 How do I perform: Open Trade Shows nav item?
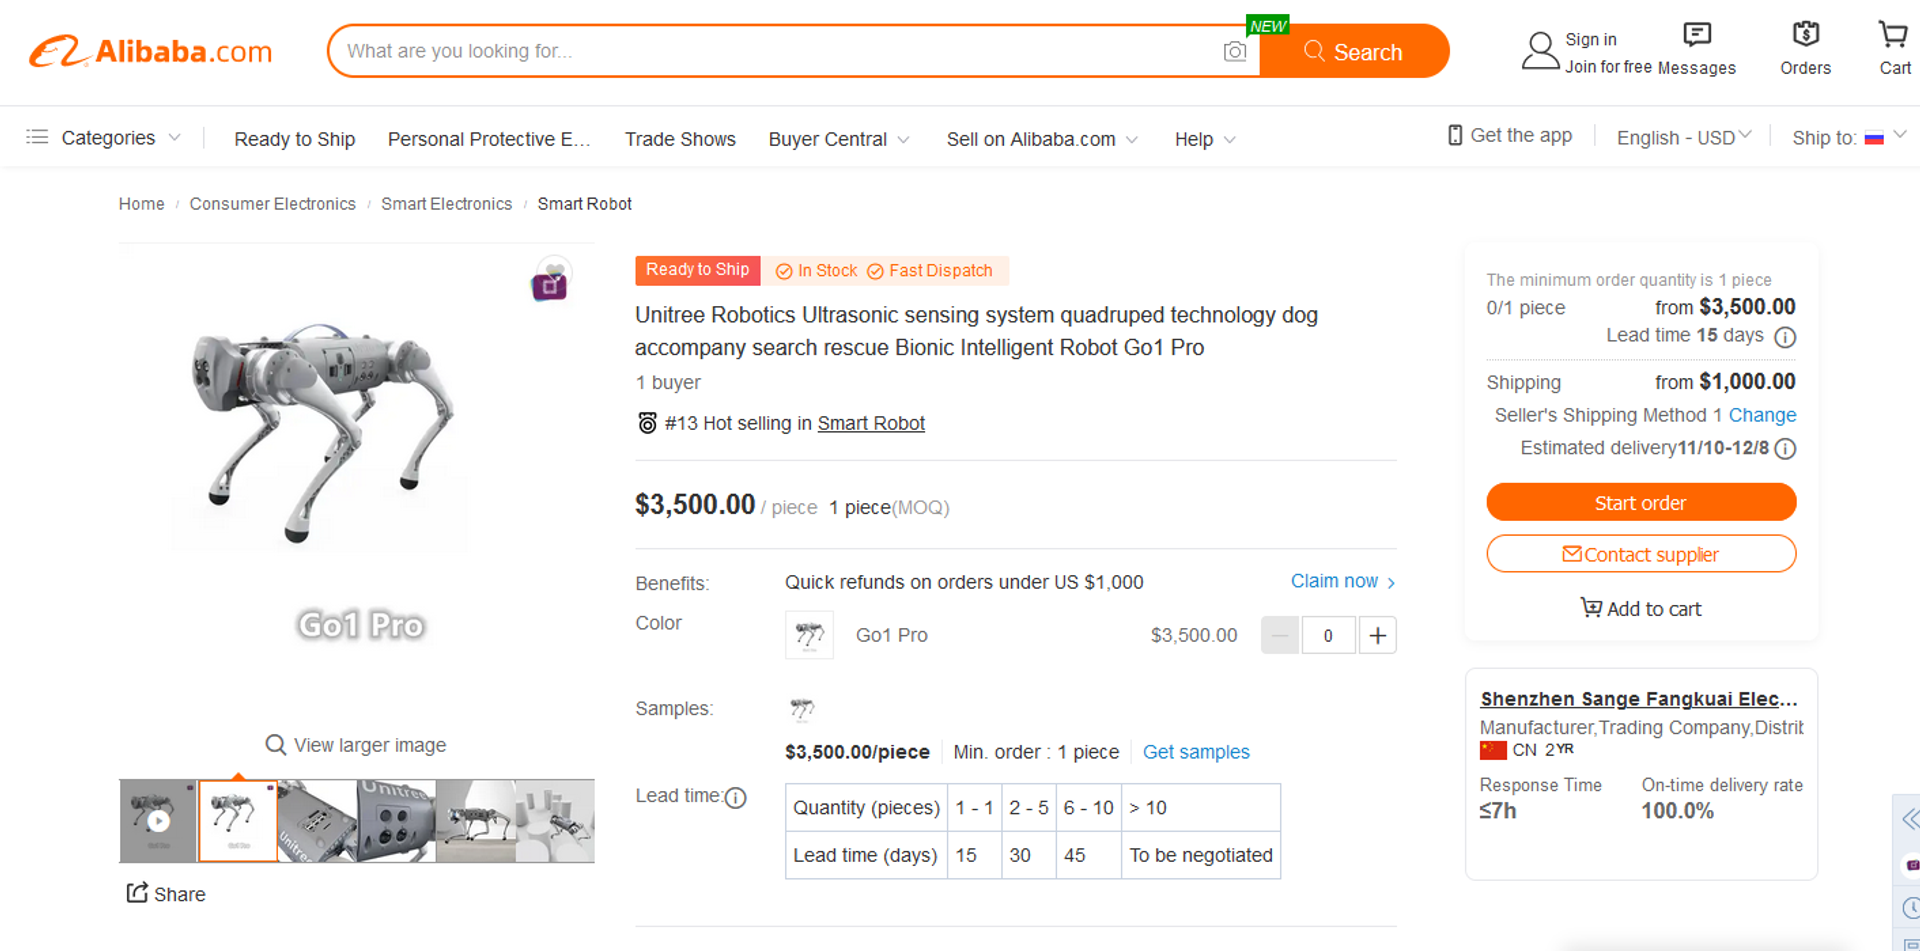click(680, 139)
